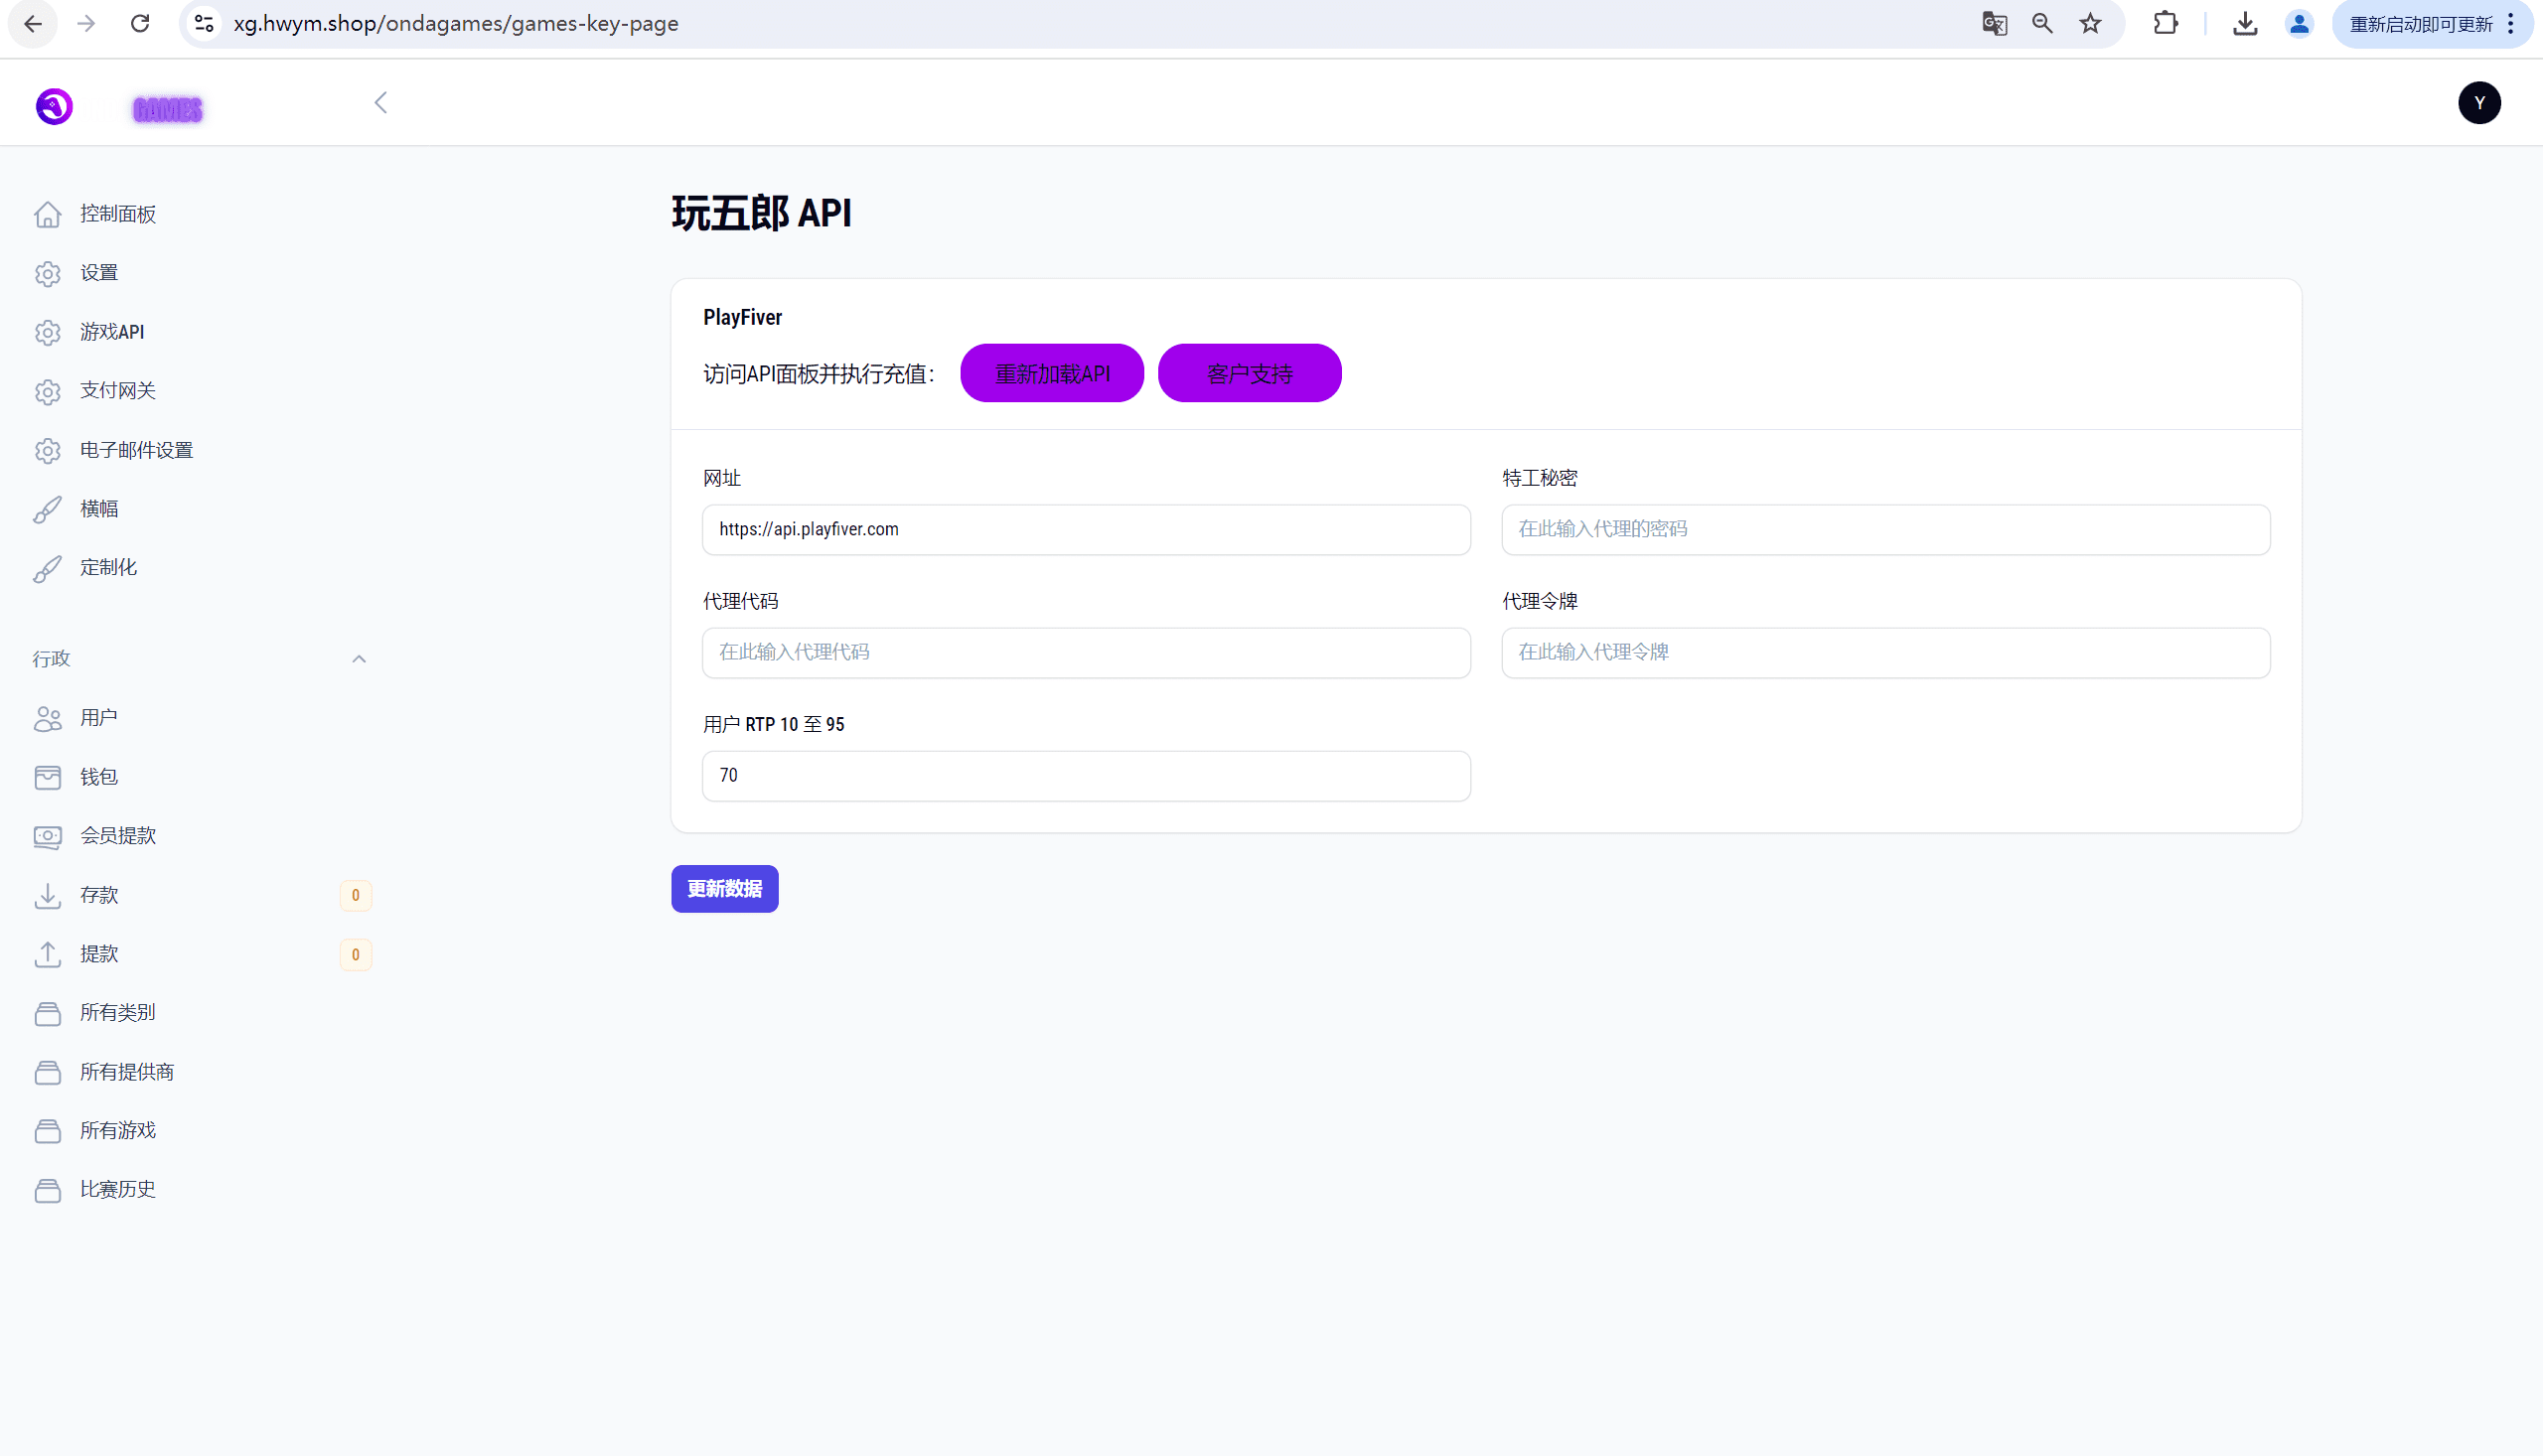
Task: Click the download icon beside 存款
Action: coord(47,895)
